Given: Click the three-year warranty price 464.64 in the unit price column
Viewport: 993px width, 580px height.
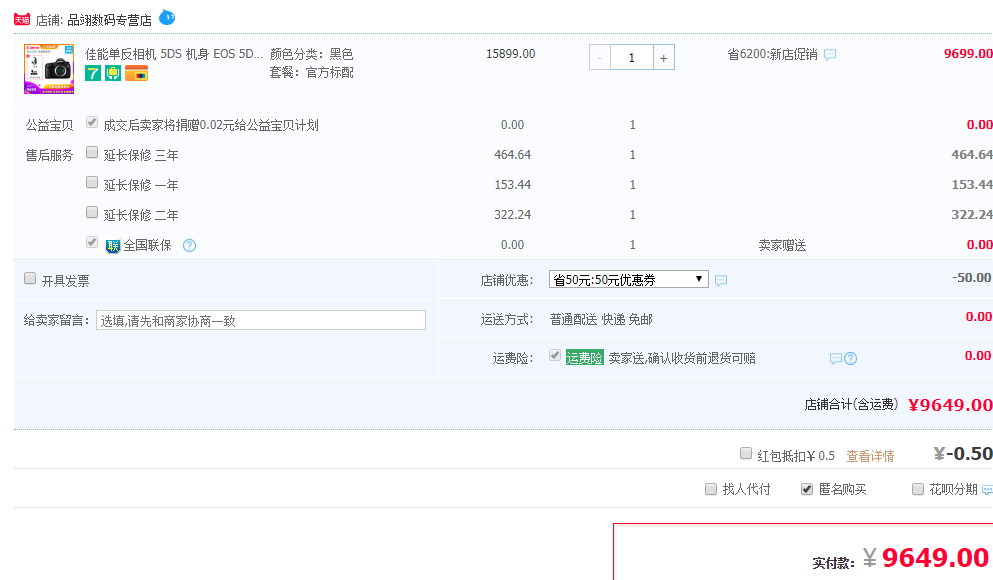Looking at the screenshot, I should 512,154.
